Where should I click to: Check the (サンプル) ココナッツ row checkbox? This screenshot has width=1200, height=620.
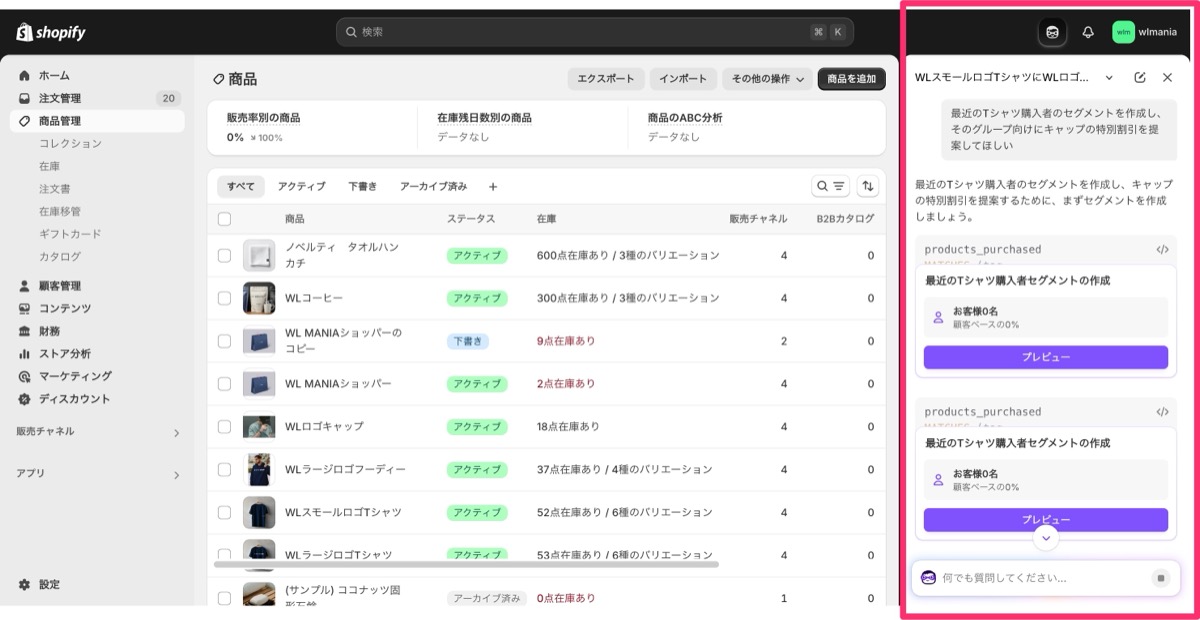pyautogui.click(x=224, y=598)
